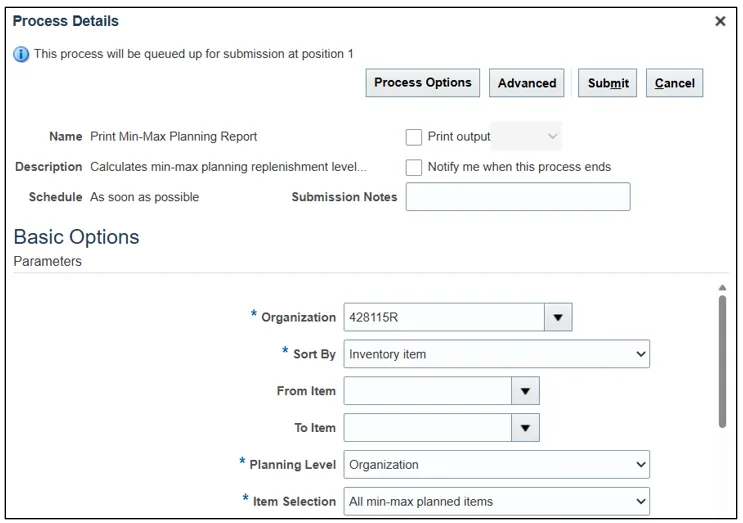Click the Organization input field
Viewport: 743px width, 523px height.
tap(444, 318)
